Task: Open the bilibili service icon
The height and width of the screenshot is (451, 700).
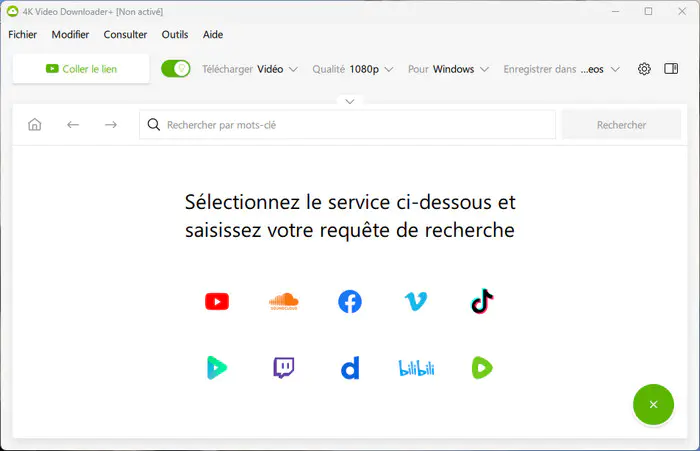Action: pos(416,368)
